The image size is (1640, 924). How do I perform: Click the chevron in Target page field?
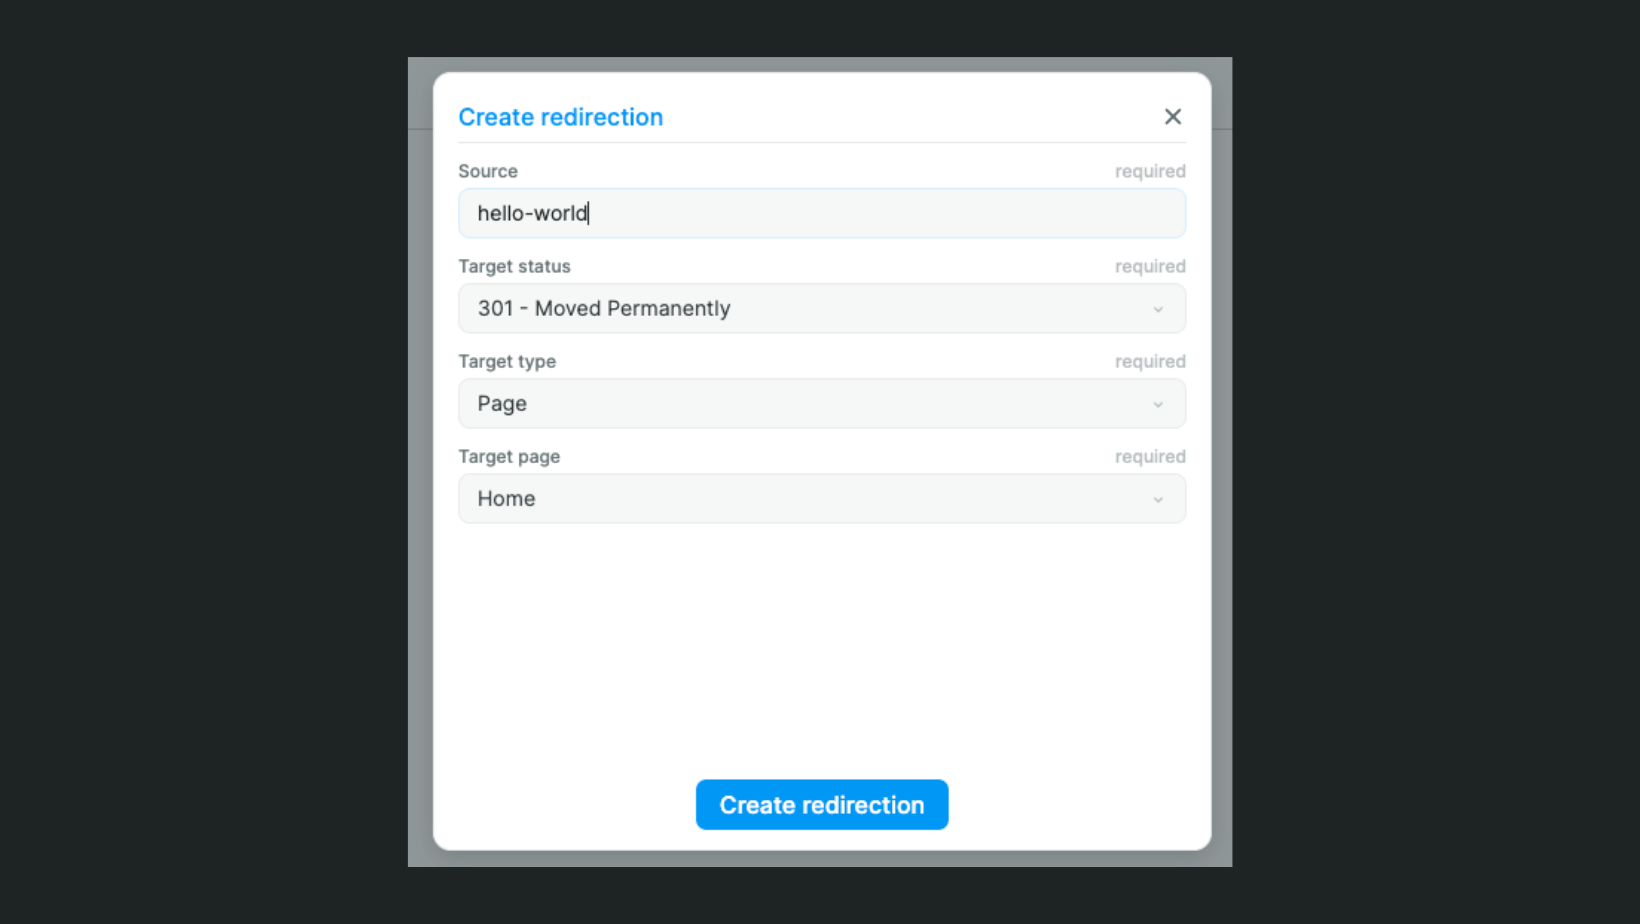[x=1158, y=499]
